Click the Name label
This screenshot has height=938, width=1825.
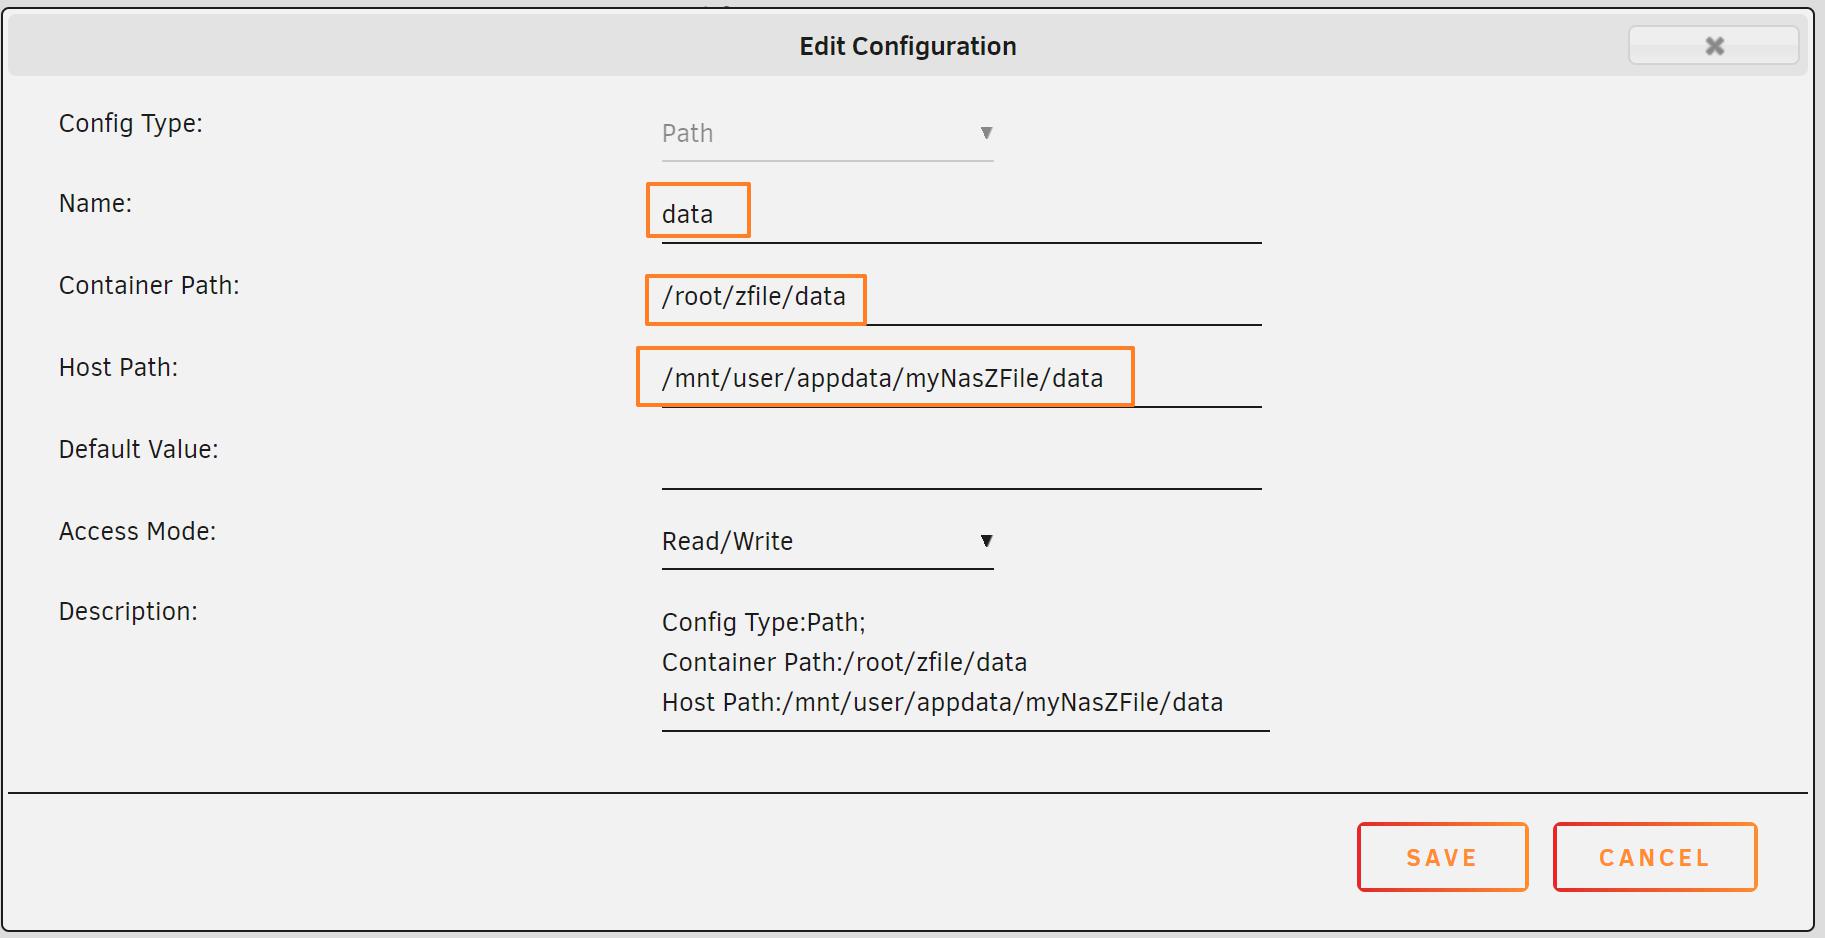[95, 204]
